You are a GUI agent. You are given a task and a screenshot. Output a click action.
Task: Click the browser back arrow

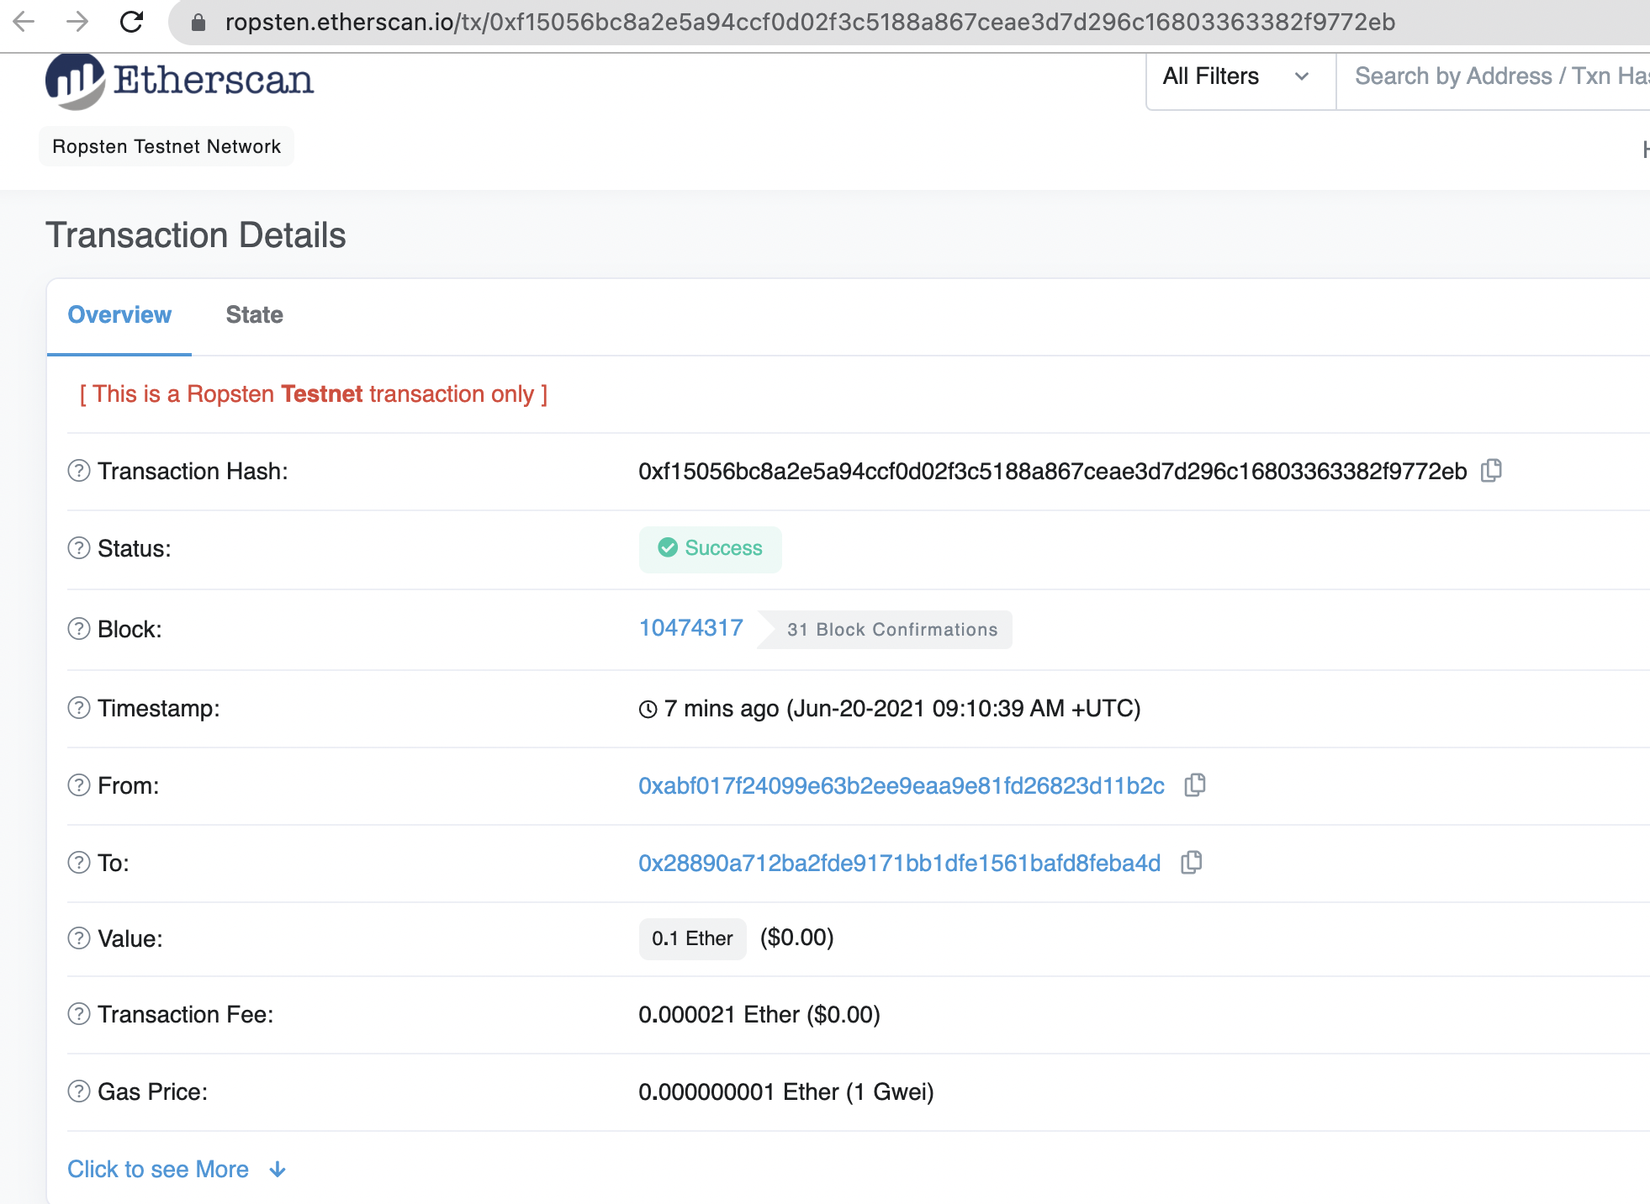tap(24, 21)
